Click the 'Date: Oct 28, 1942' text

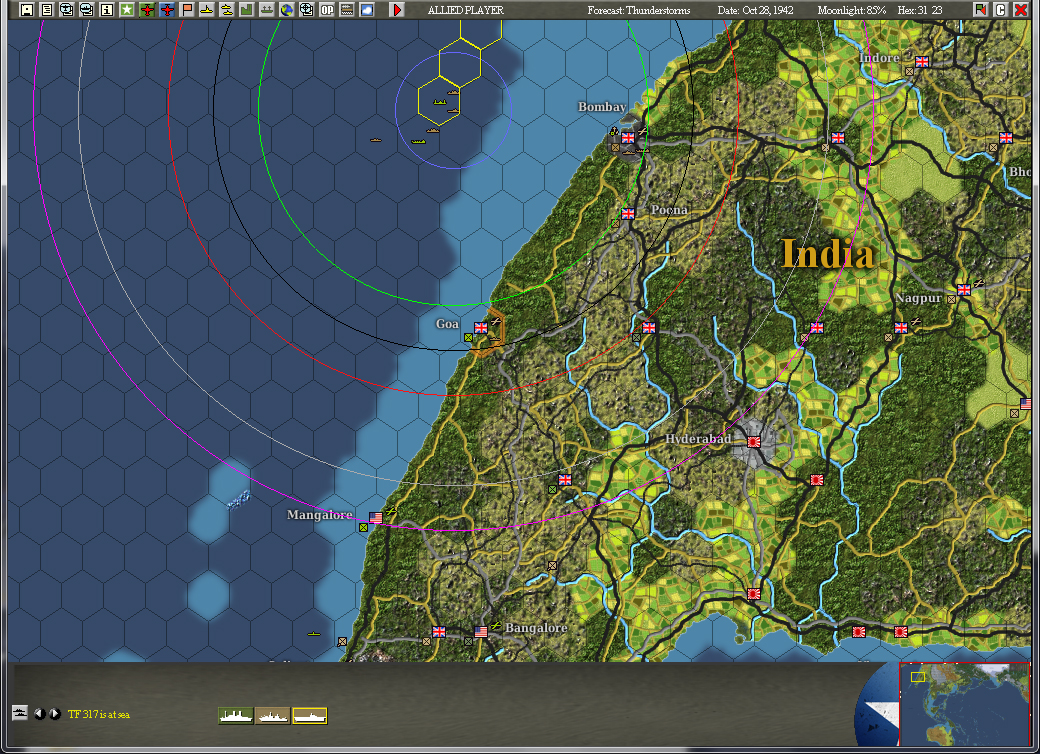click(755, 10)
